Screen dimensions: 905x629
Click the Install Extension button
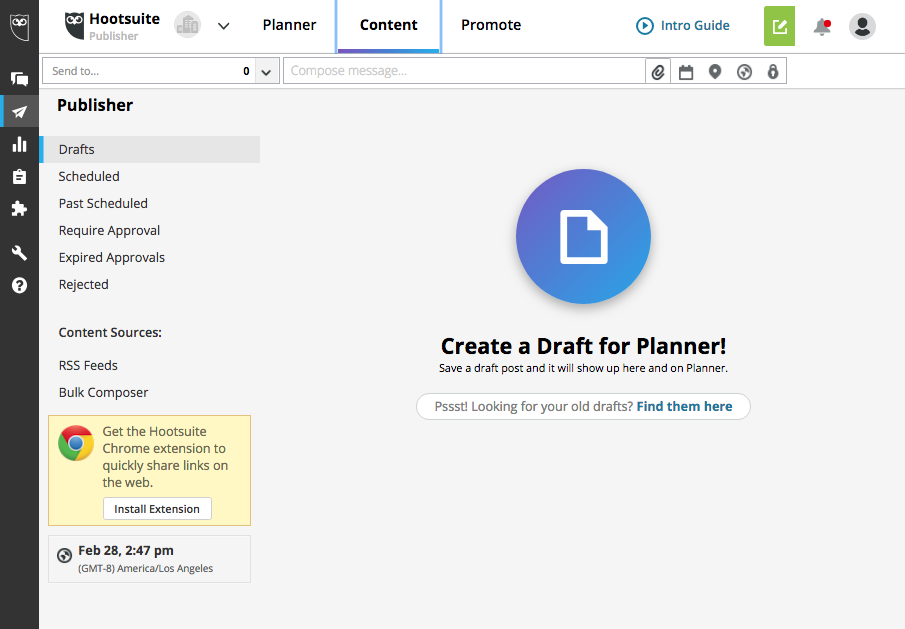click(x=157, y=508)
